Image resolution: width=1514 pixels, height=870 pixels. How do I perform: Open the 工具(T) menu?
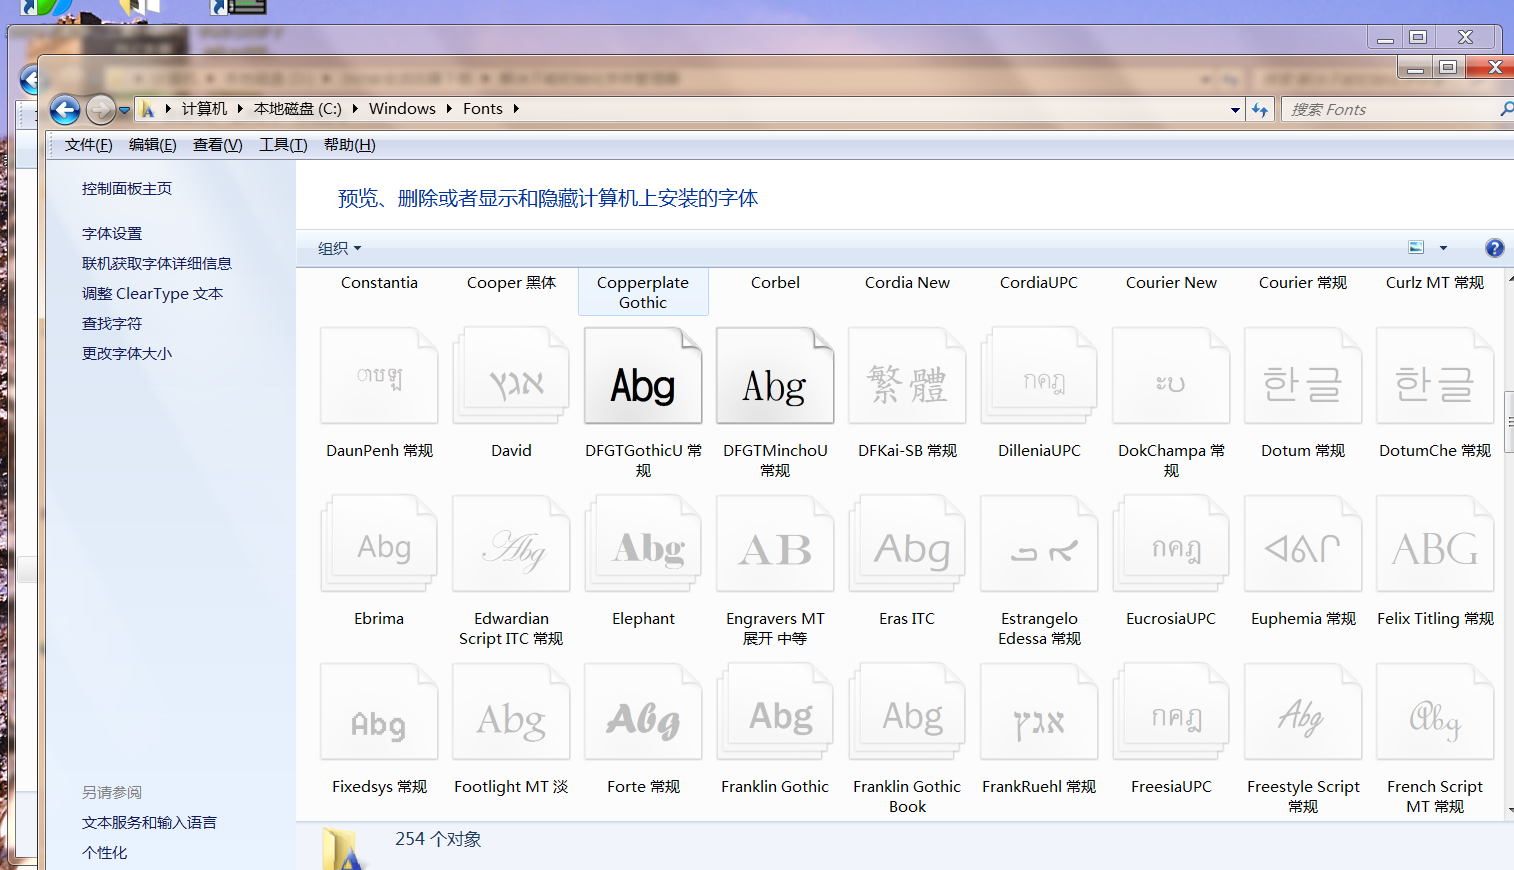[x=283, y=145]
